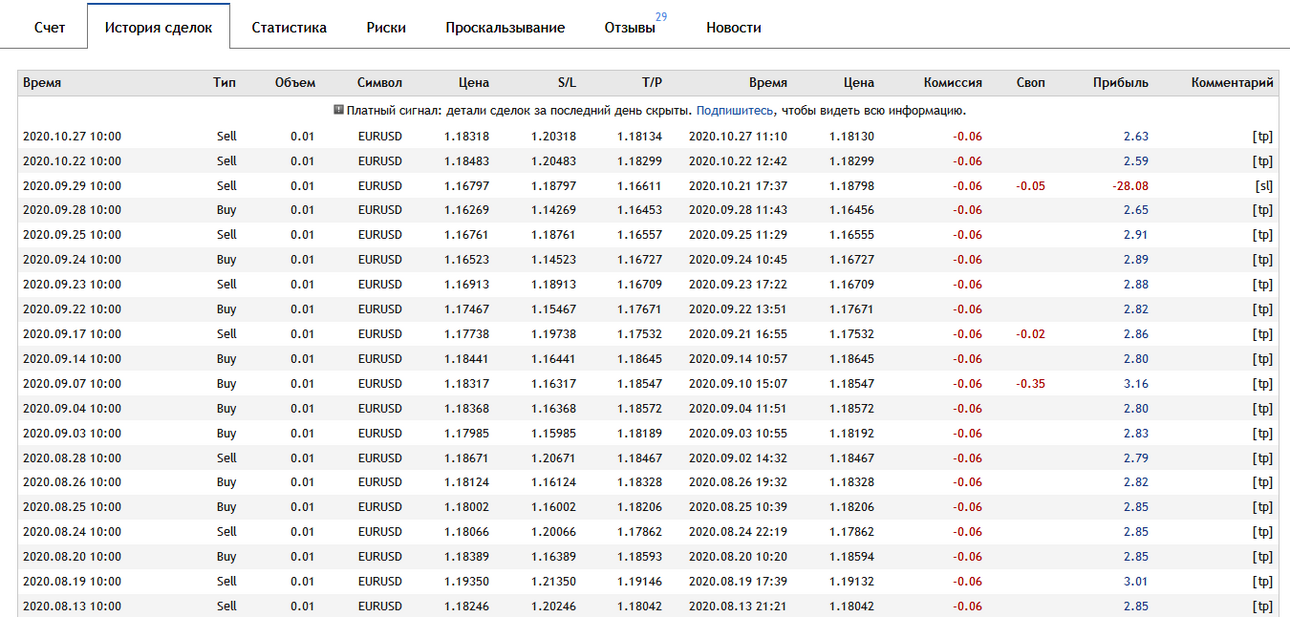Click the 3.16 profit value

pyautogui.click(x=1136, y=384)
